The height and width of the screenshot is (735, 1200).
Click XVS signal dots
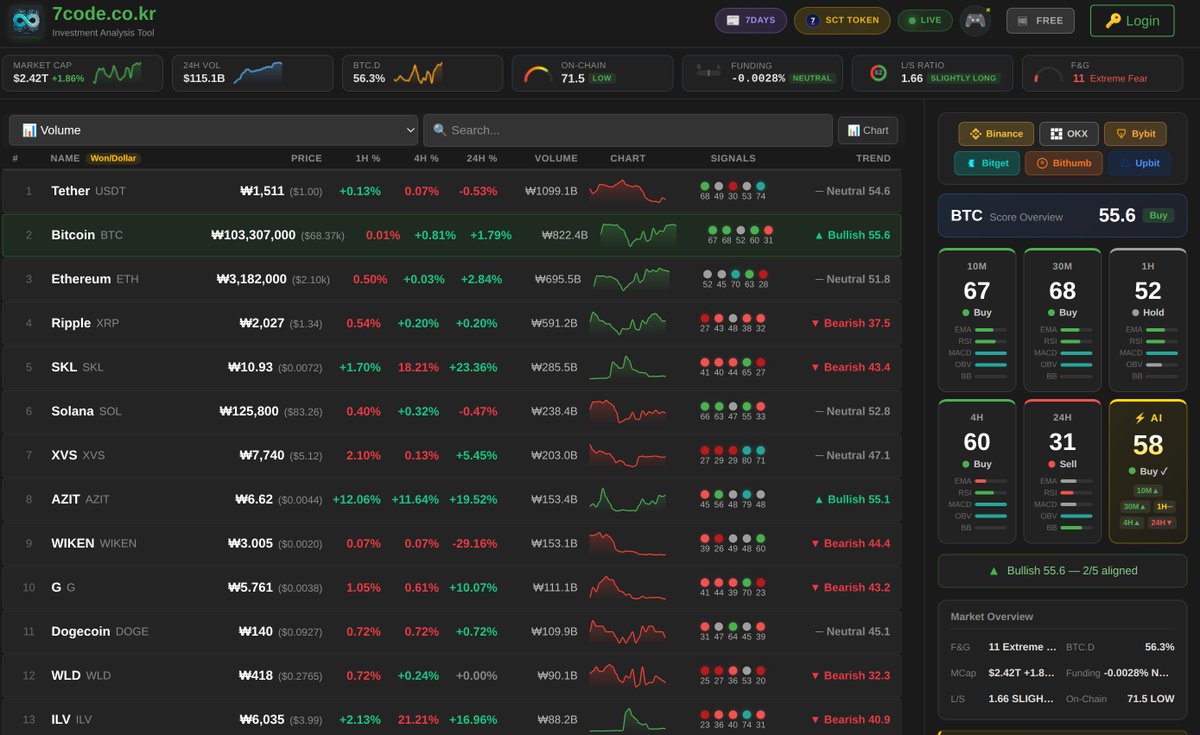733,455
